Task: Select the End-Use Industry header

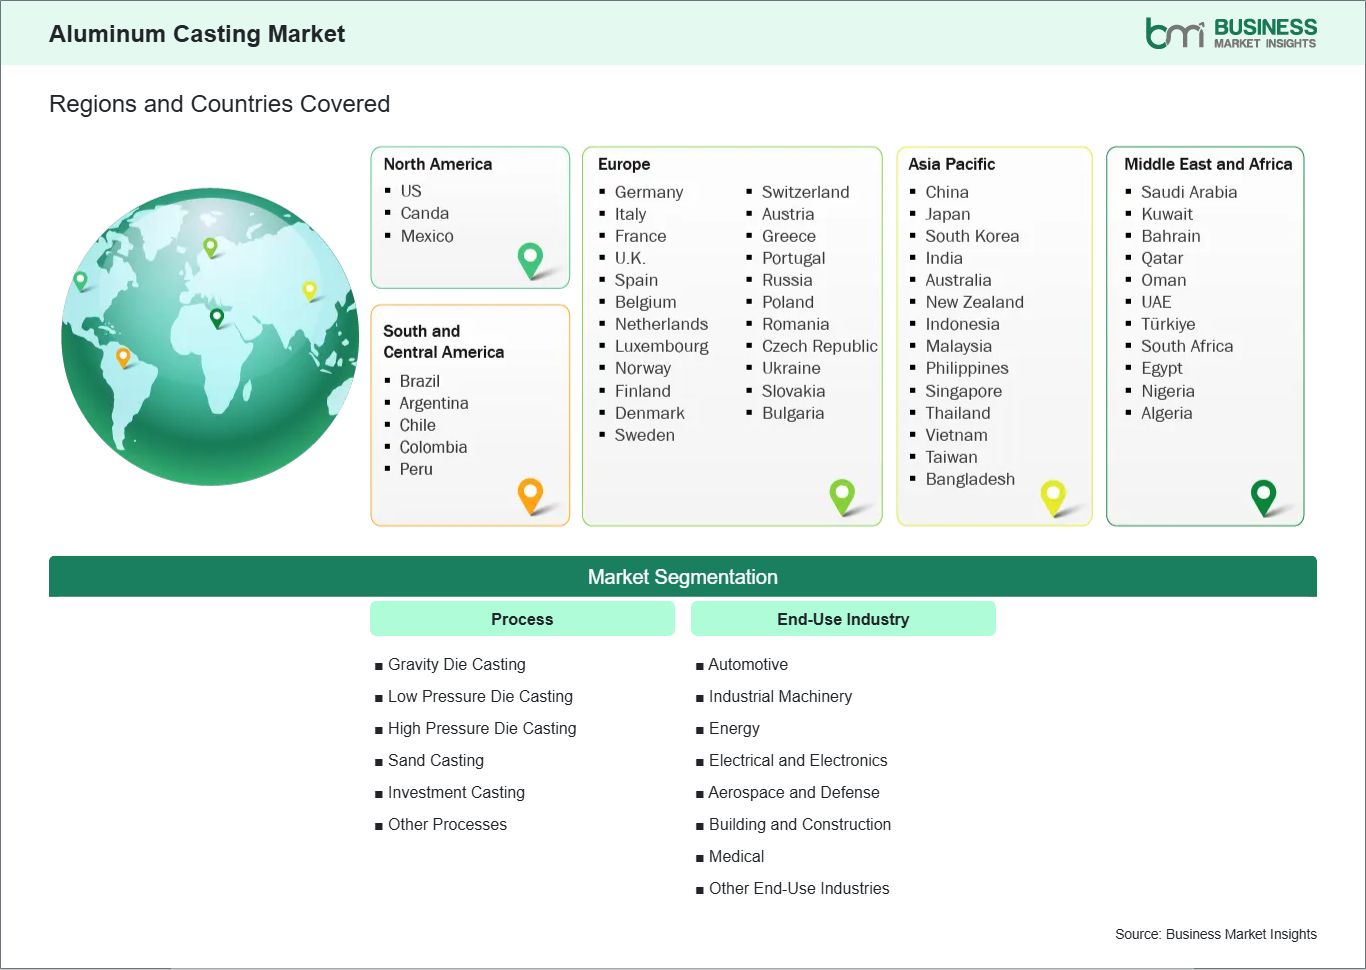Action: [x=843, y=619]
